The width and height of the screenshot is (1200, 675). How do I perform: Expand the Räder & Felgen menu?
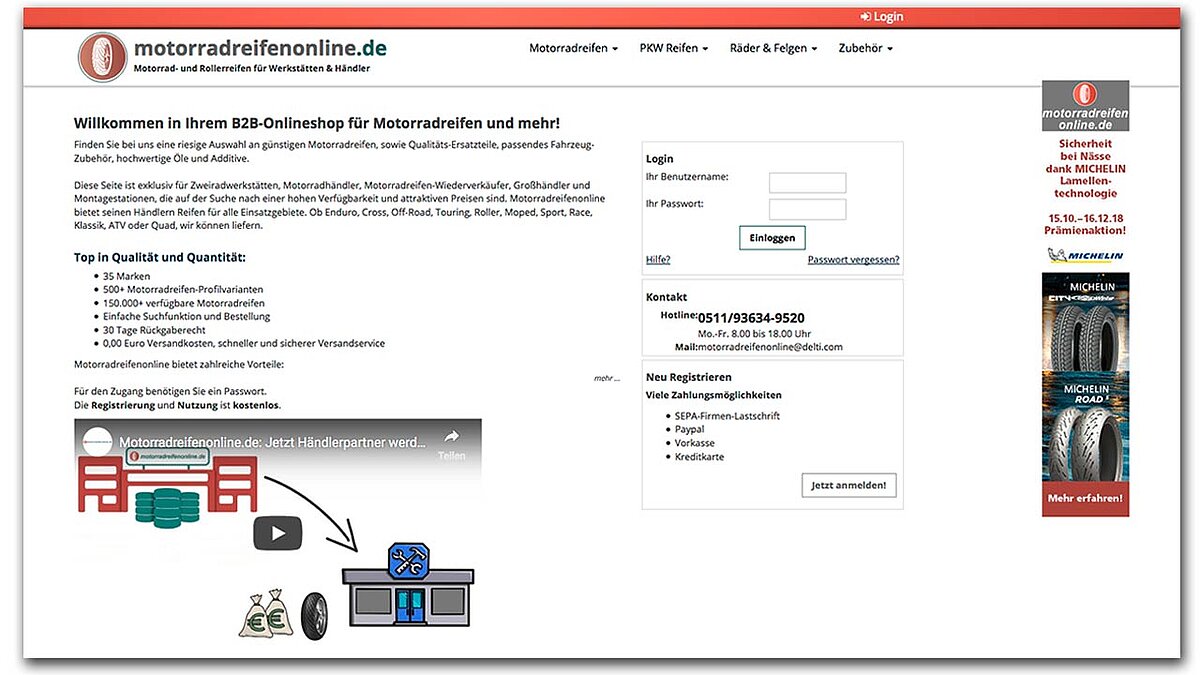pyautogui.click(x=773, y=48)
